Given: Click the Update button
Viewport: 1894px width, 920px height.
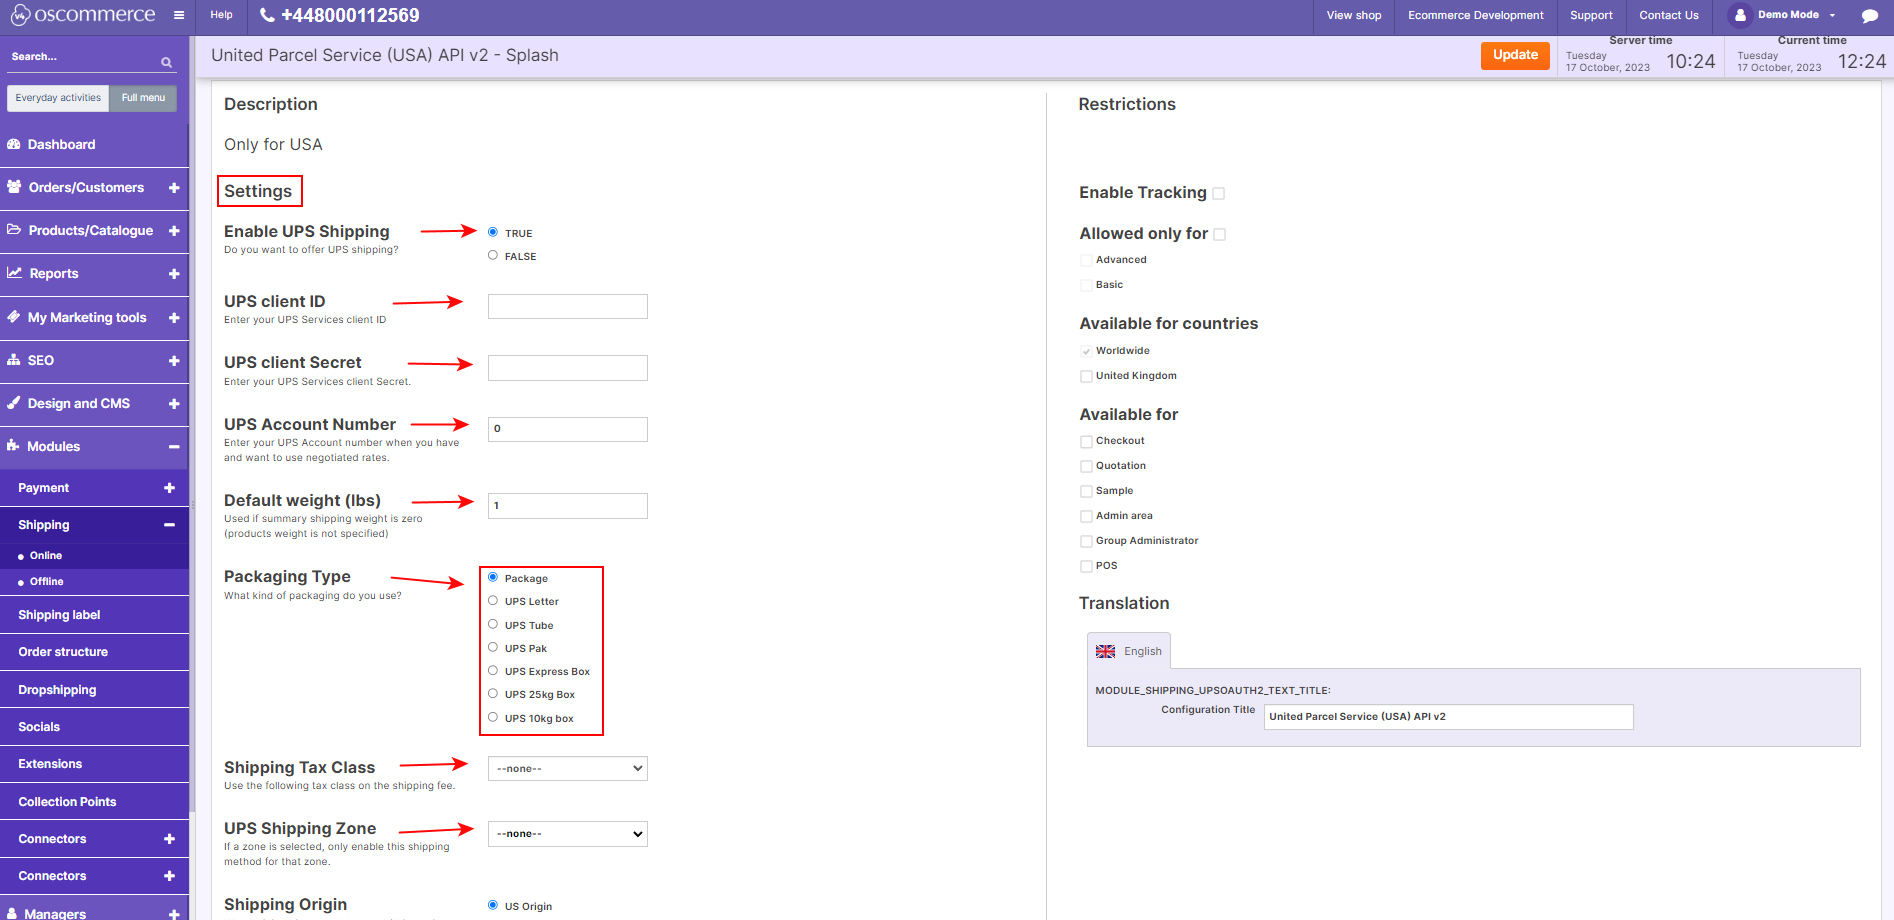Looking at the screenshot, I should tap(1515, 56).
